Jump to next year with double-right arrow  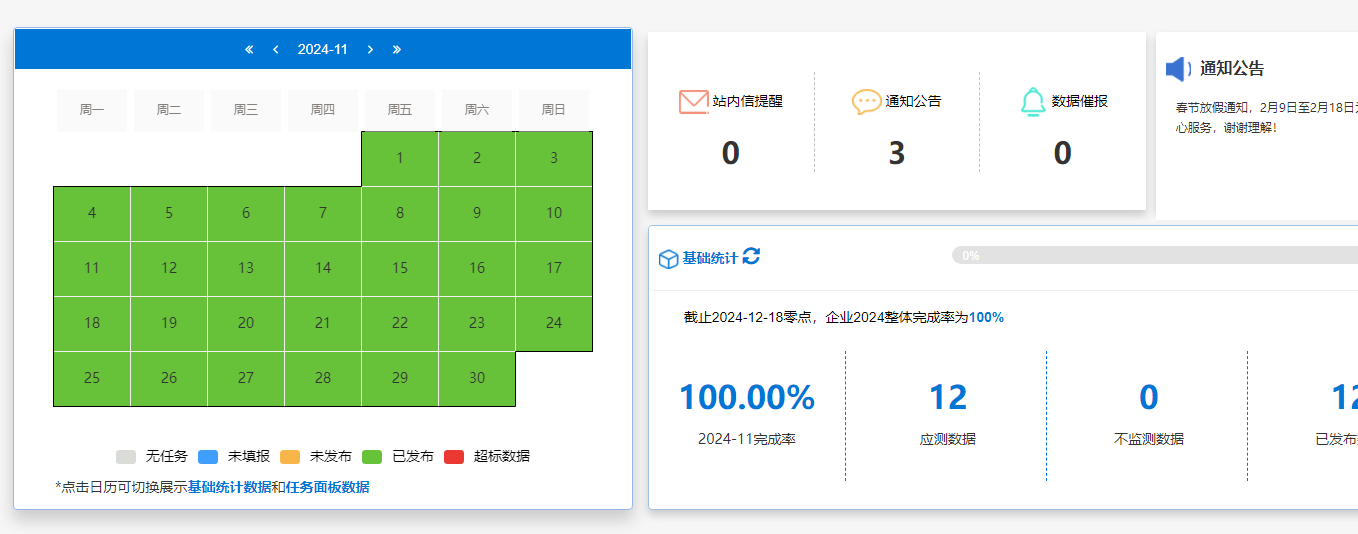tap(397, 49)
